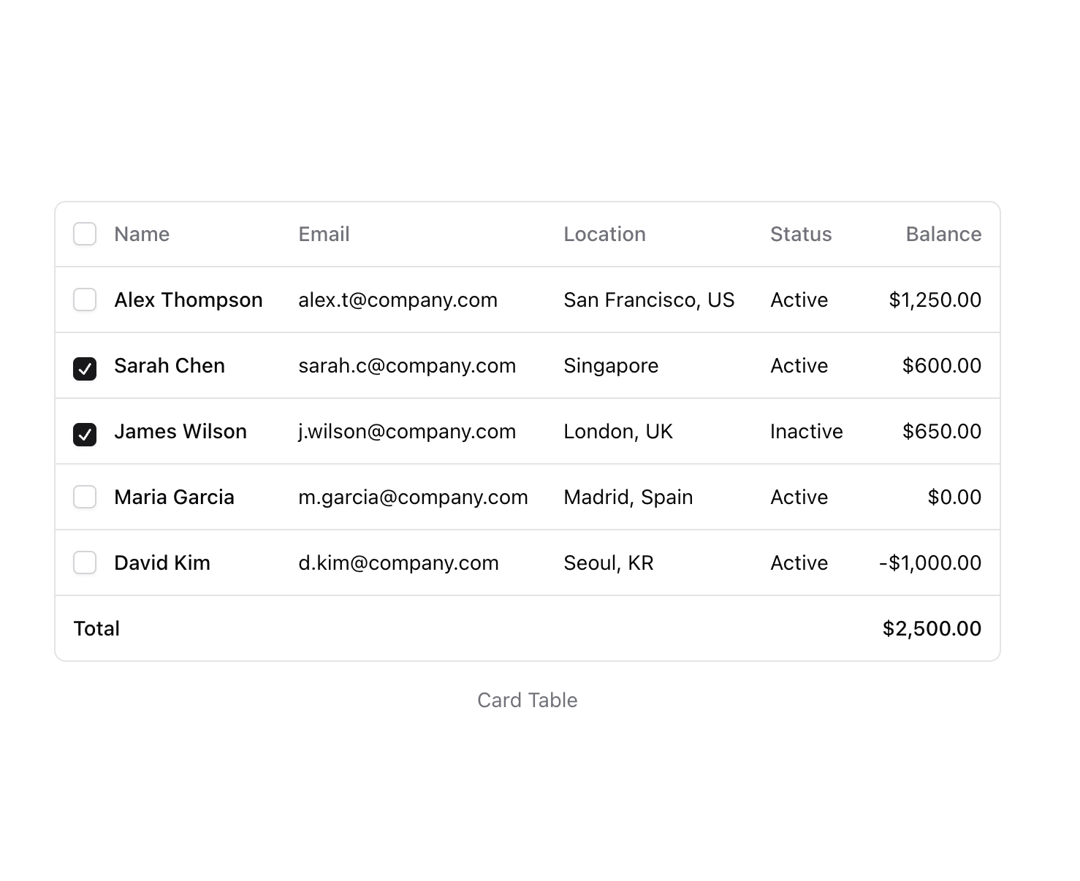Toggle the select-all checkbox in the header

coord(85,234)
